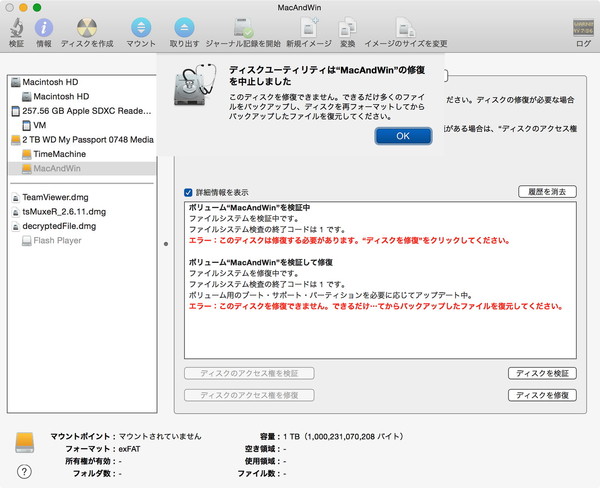Image resolution: width=600 pixels, height=488 pixels.
Task: Click the last red error line in log
Action: coord(376,306)
